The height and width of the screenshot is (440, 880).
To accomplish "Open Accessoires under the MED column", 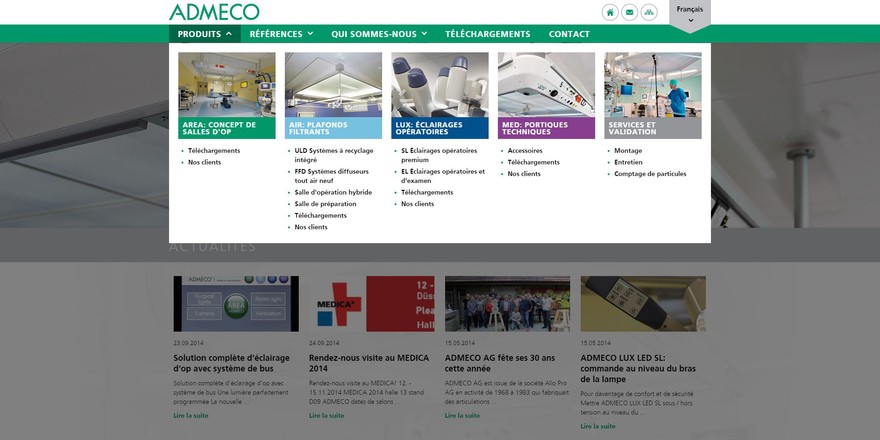I will click(x=525, y=150).
